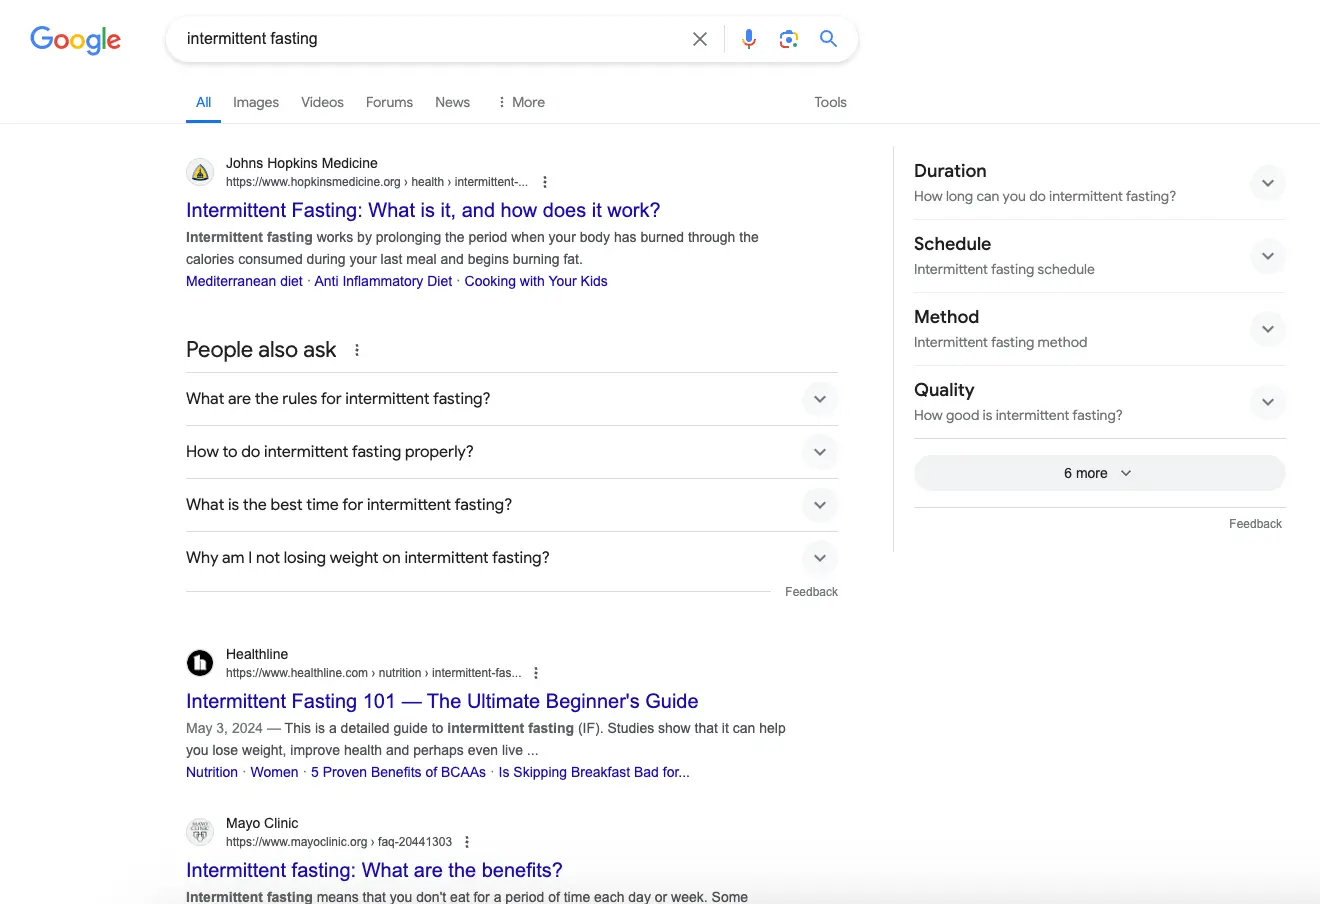Show 6 more topics
1320x904 pixels.
click(x=1099, y=473)
